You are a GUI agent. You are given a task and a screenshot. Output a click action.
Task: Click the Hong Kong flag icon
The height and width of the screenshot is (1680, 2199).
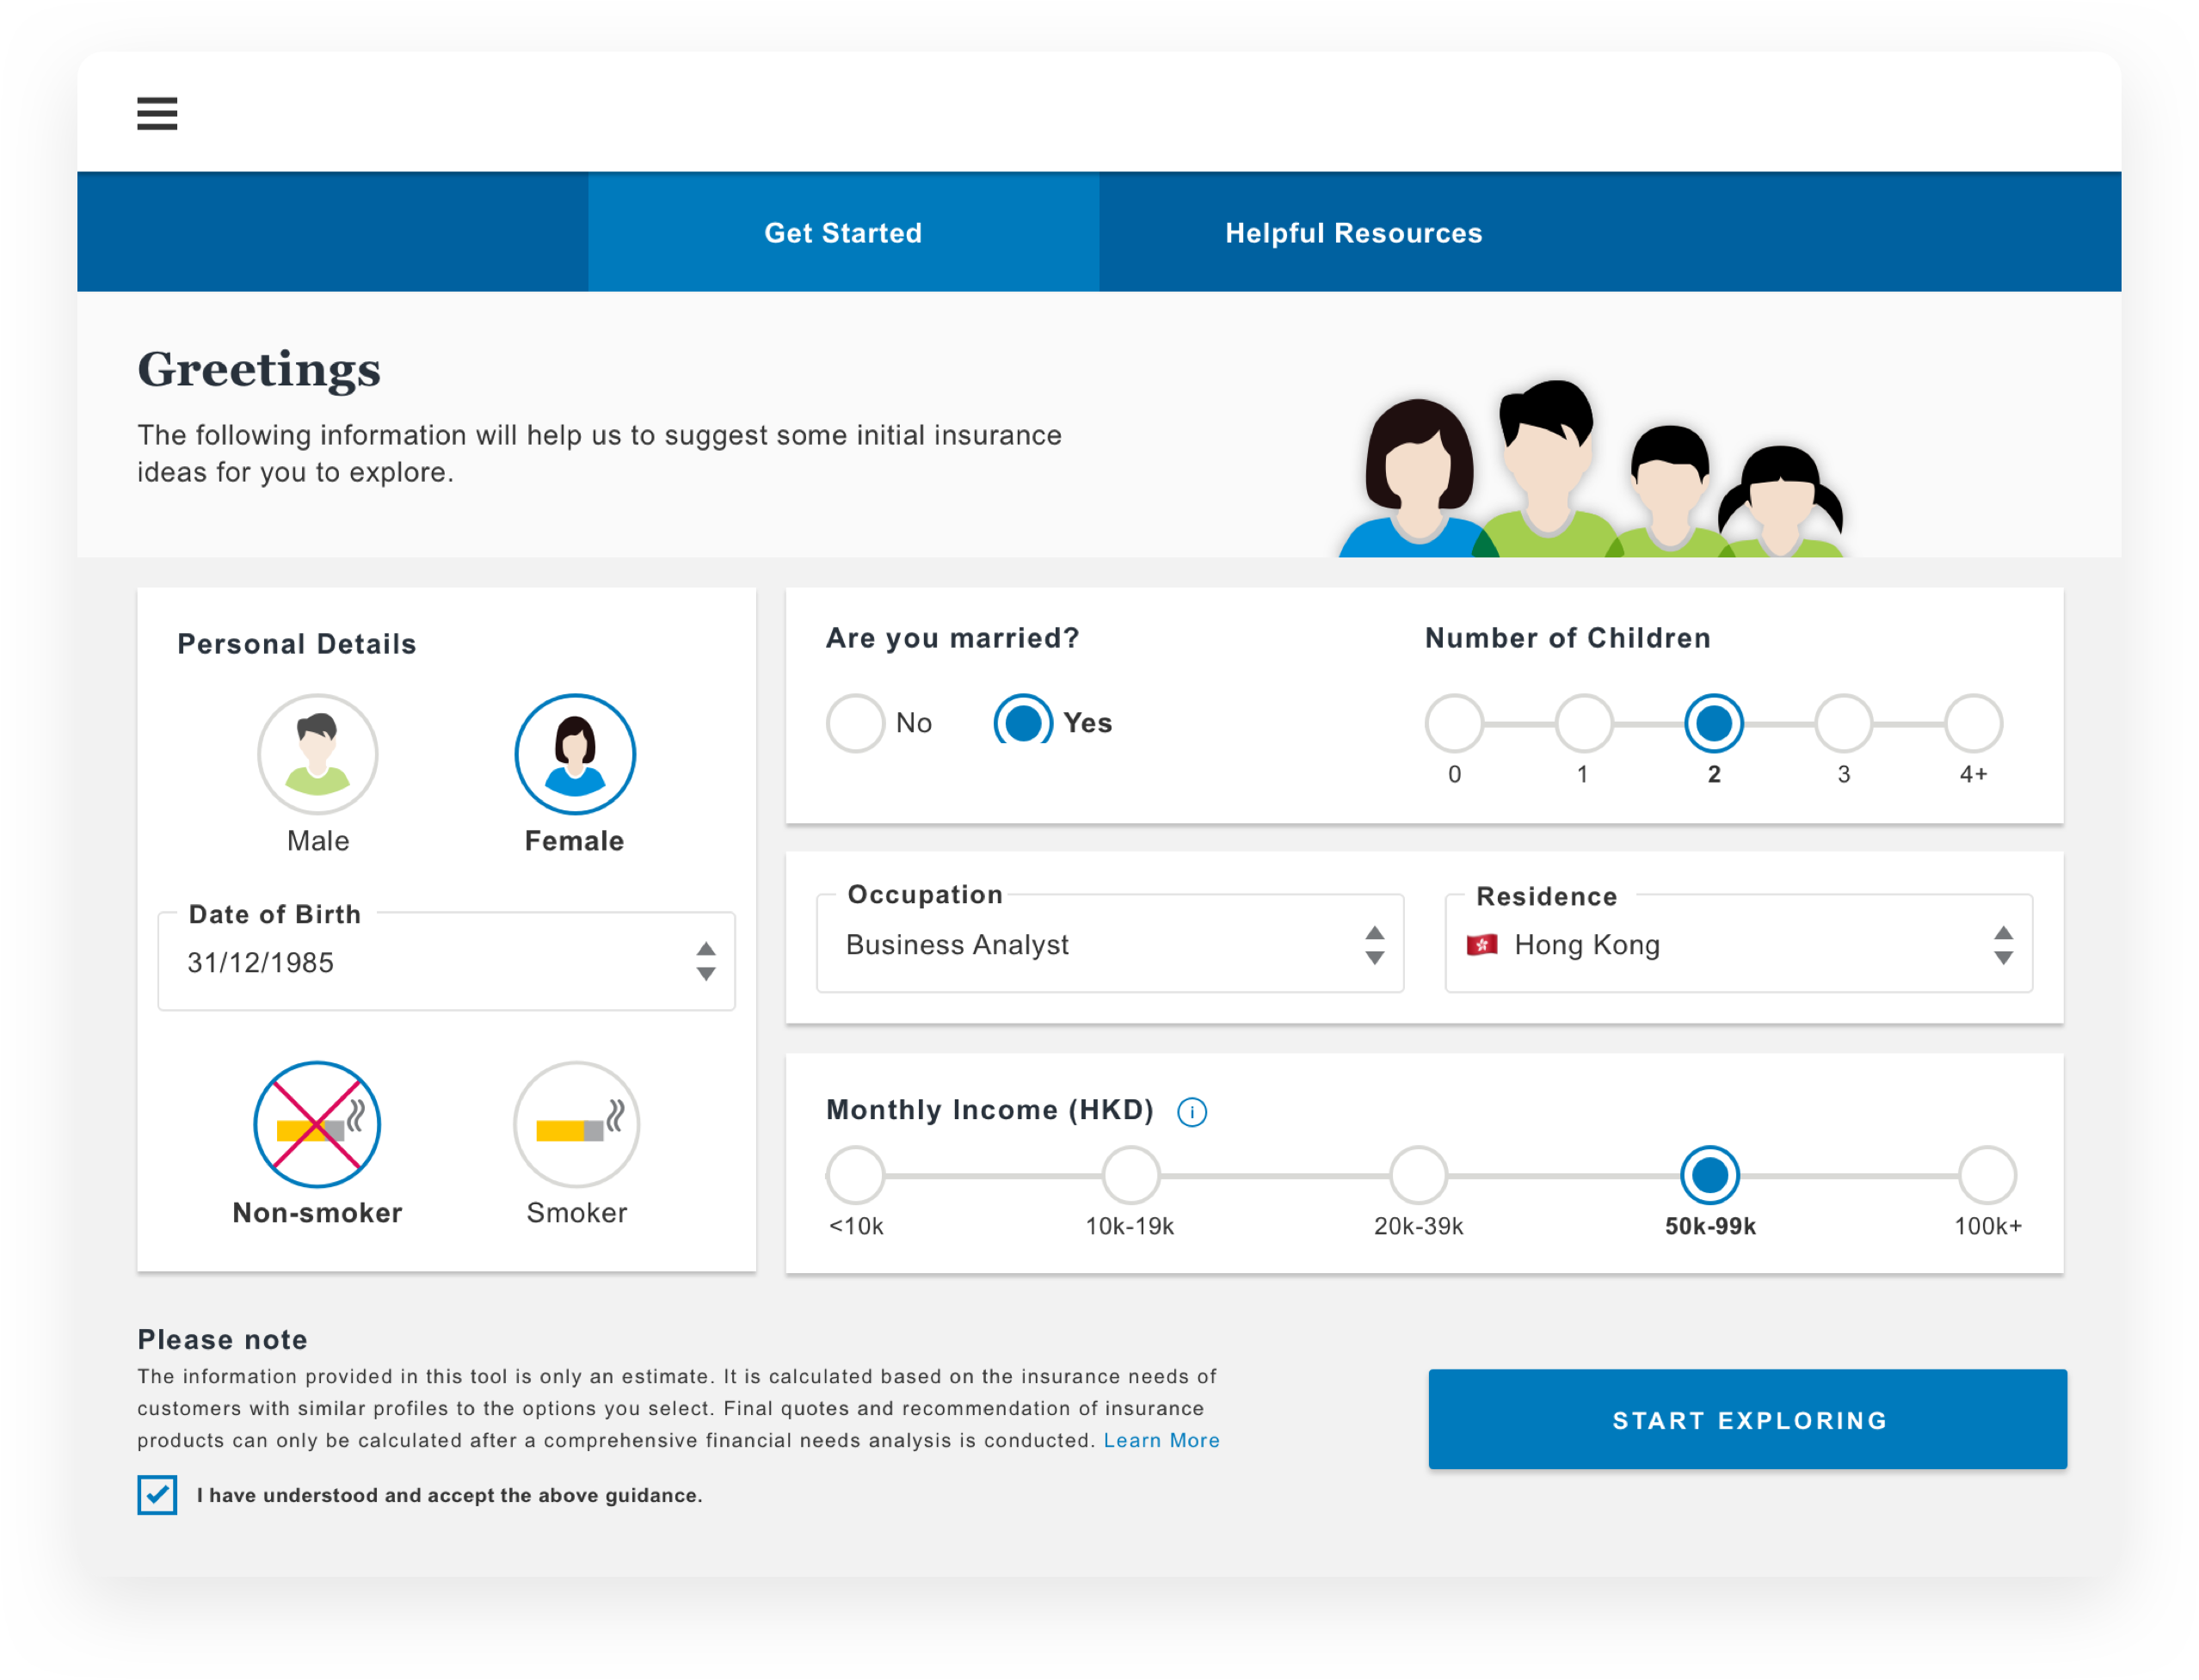(x=1481, y=945)
